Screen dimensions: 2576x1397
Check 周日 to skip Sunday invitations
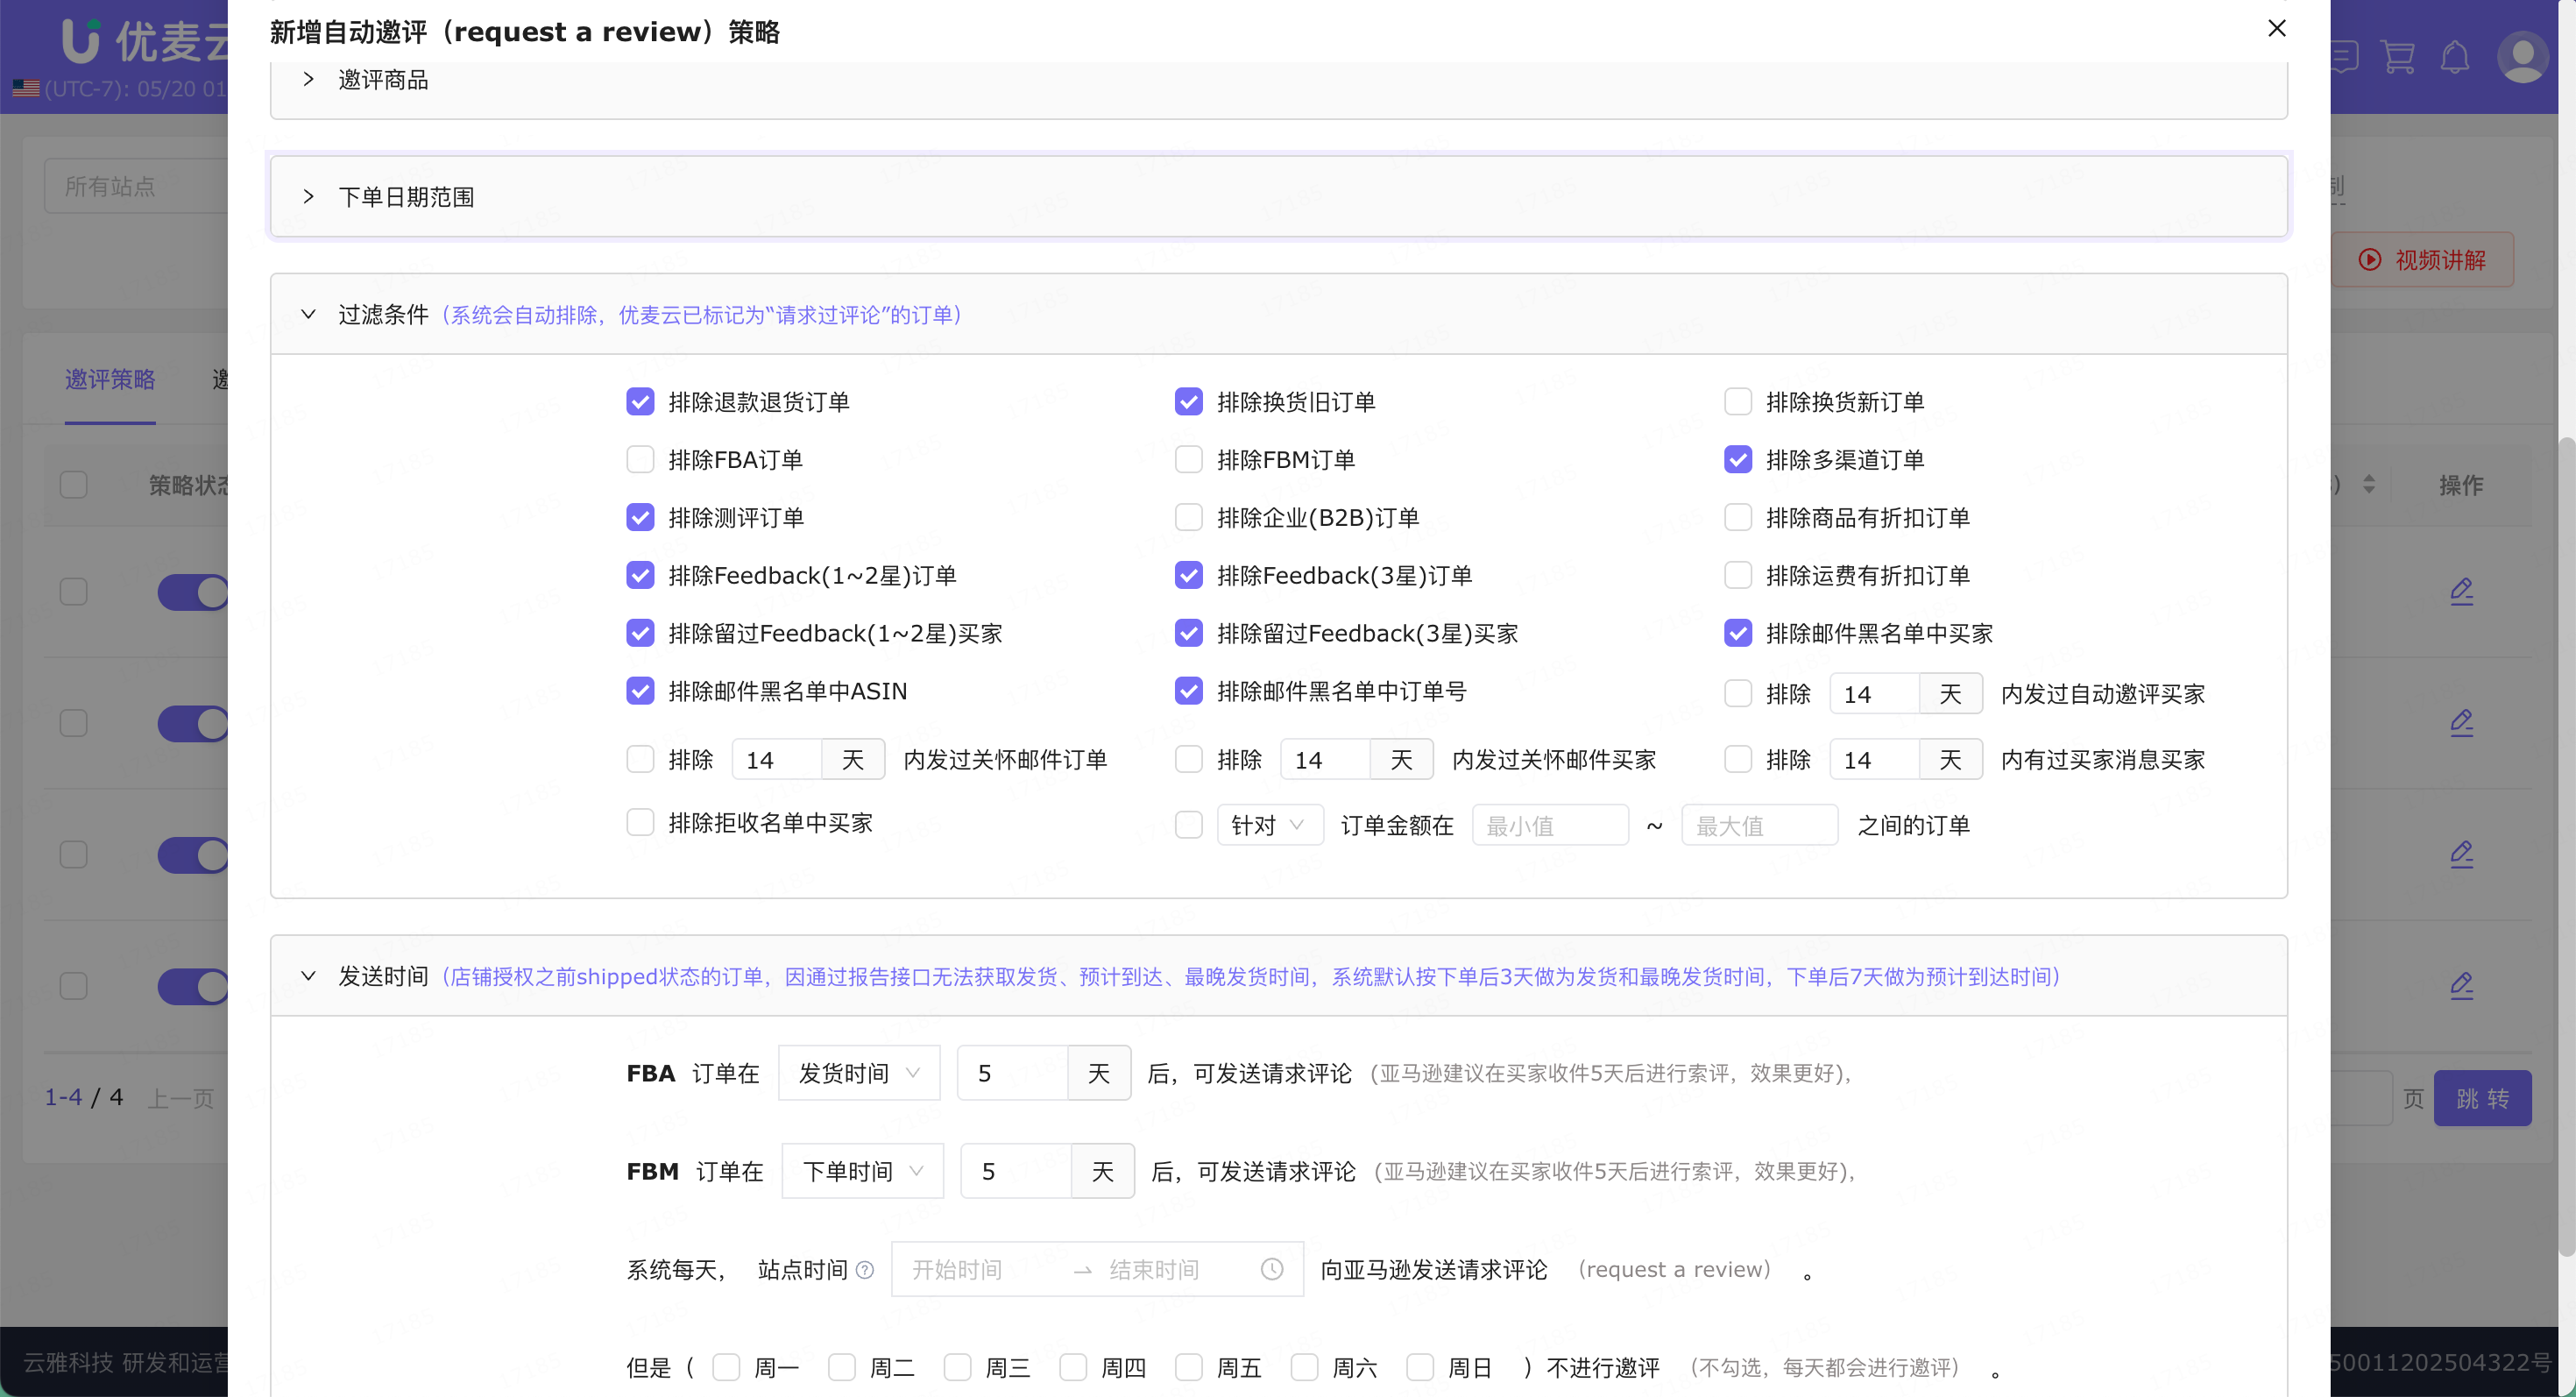1420,1367
